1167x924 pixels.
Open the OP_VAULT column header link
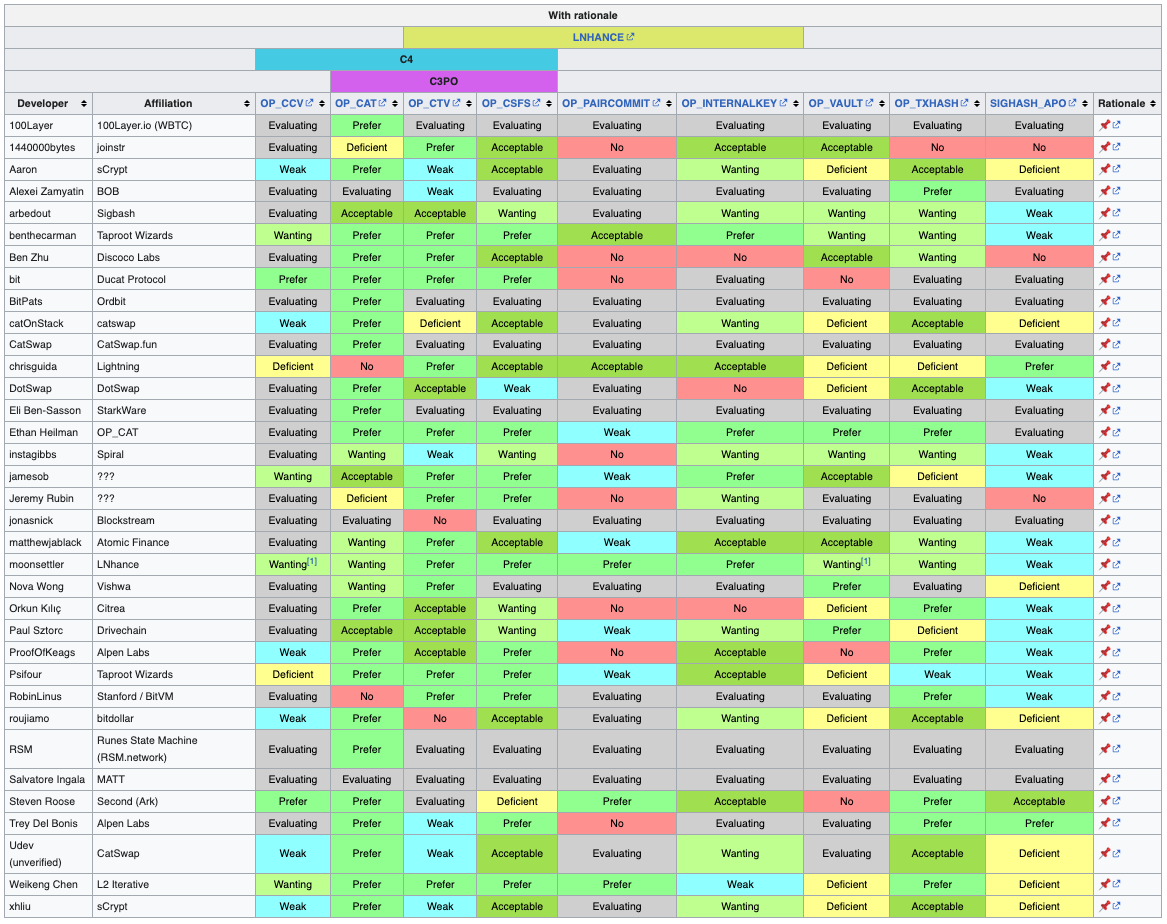pyautogui.click(x=841, y=103)
